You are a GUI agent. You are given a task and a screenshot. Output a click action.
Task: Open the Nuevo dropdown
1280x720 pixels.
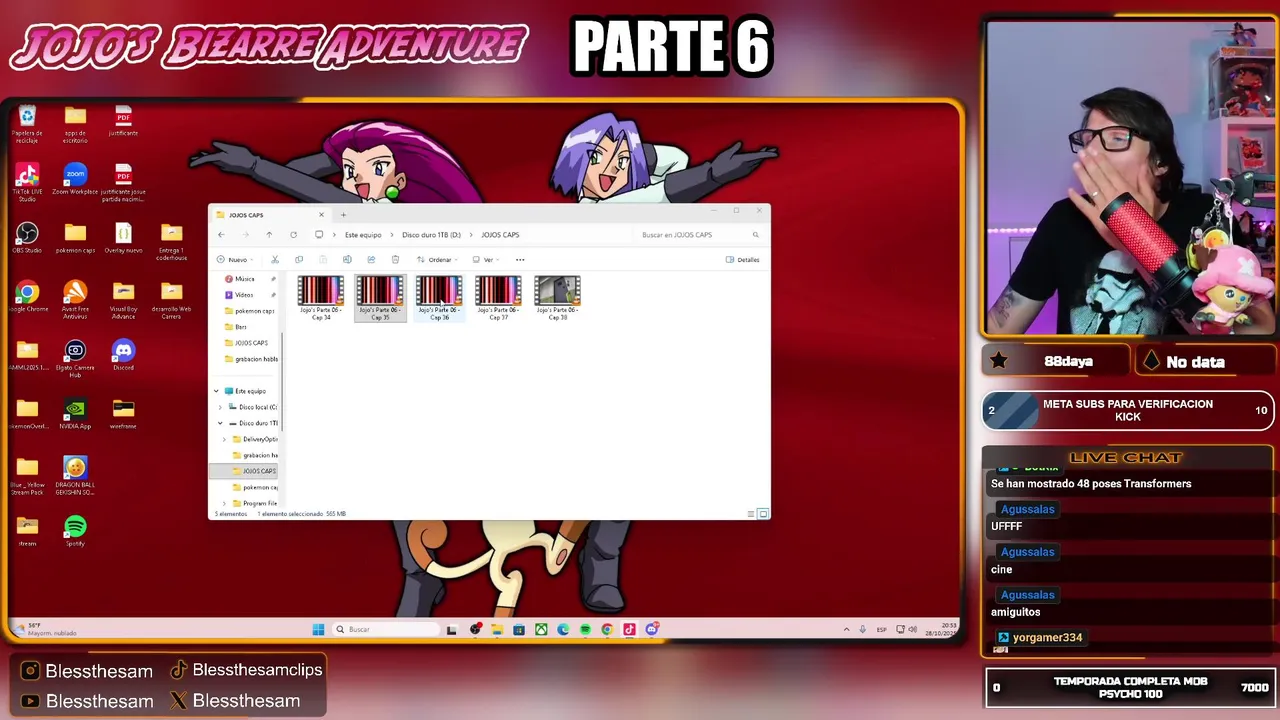click(x=234, y=260)
